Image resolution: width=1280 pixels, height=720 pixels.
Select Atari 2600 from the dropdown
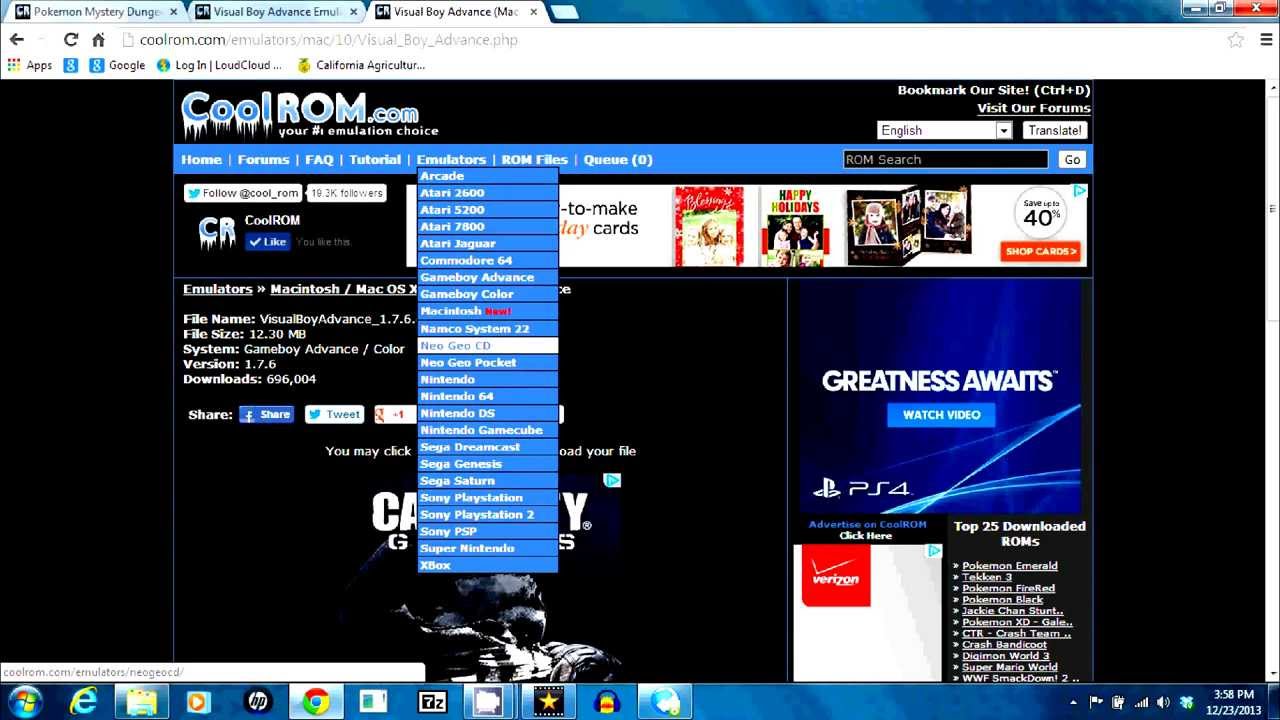487,193
